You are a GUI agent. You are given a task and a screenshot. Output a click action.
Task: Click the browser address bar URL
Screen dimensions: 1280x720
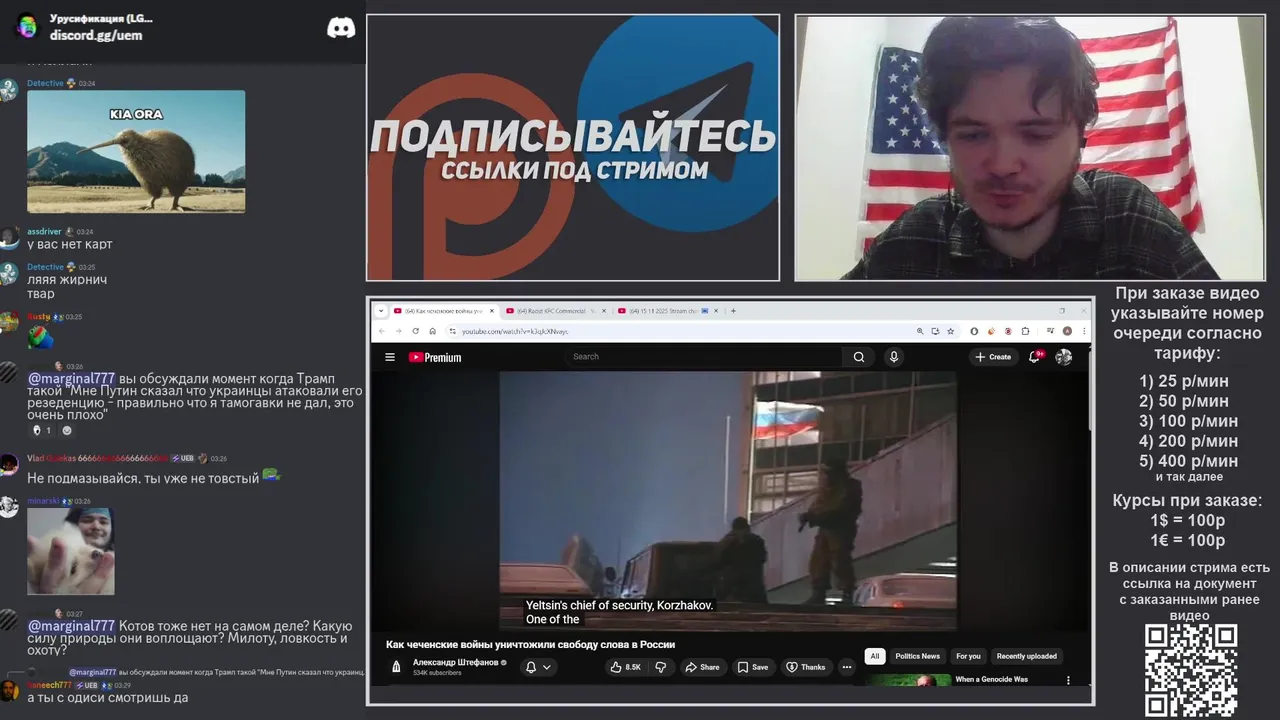point(515,331)
